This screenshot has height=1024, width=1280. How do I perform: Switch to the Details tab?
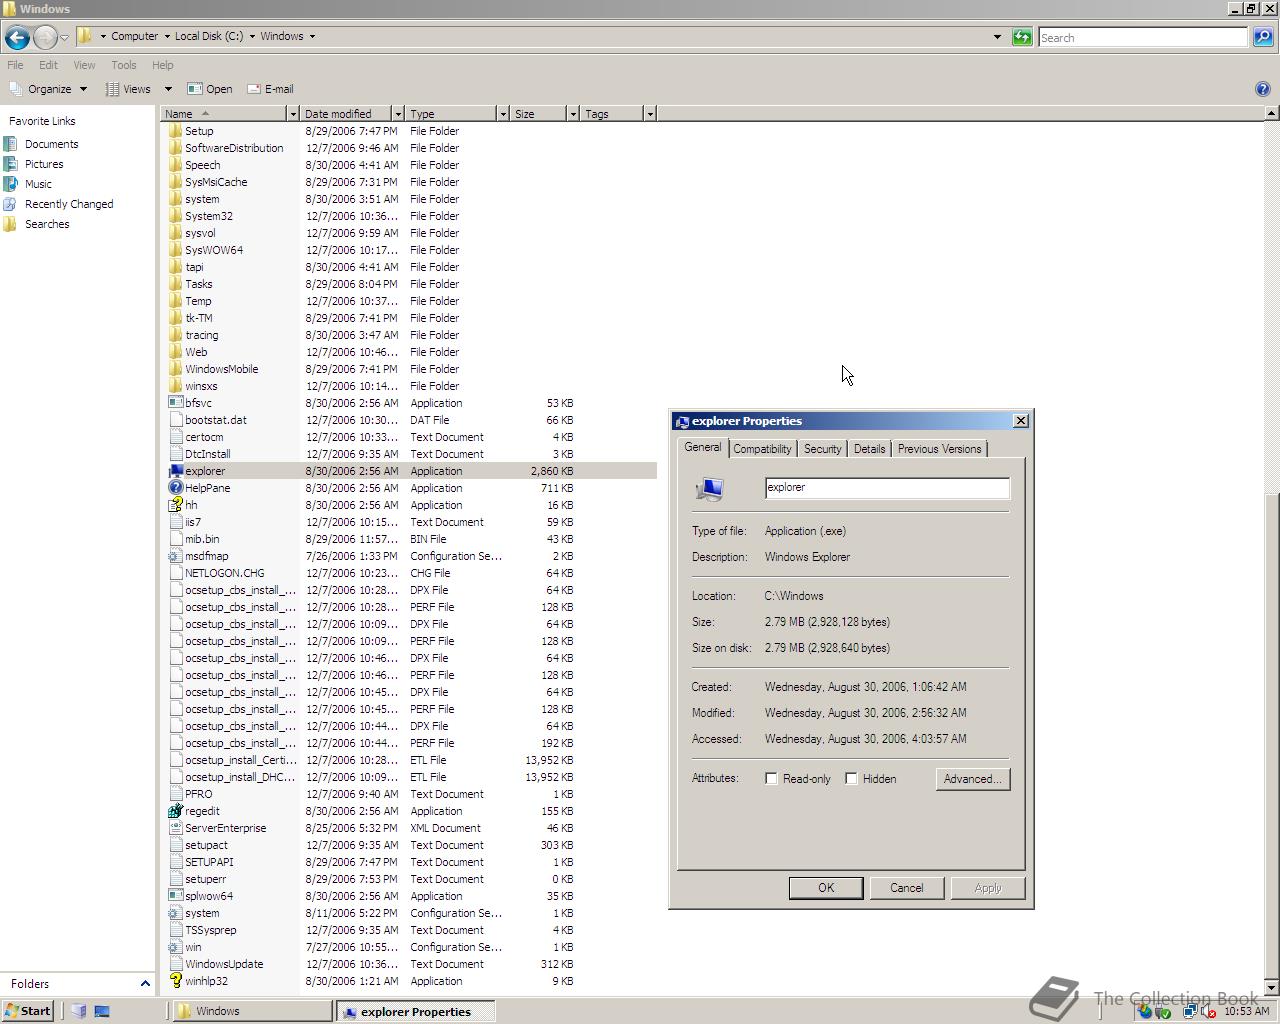coord(869,449)
